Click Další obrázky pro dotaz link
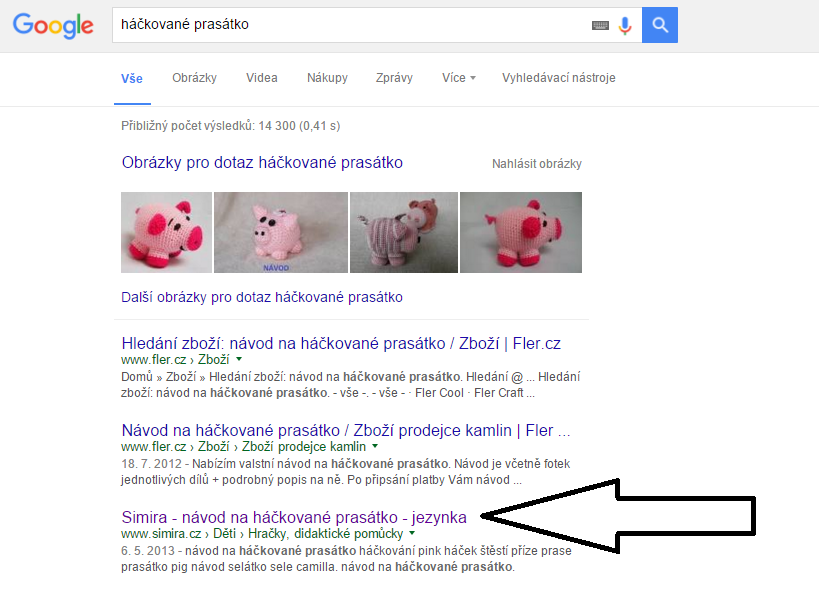This screenshot has height=593, width=819. (262, 297)
